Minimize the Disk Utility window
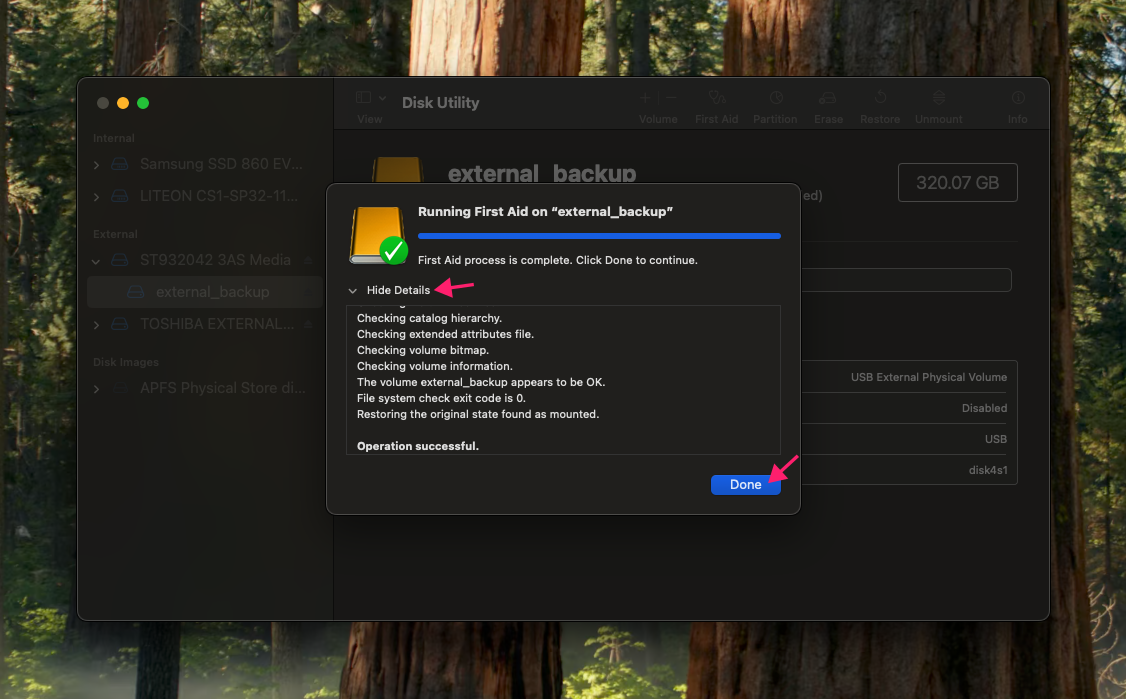 tap(123, 103)
